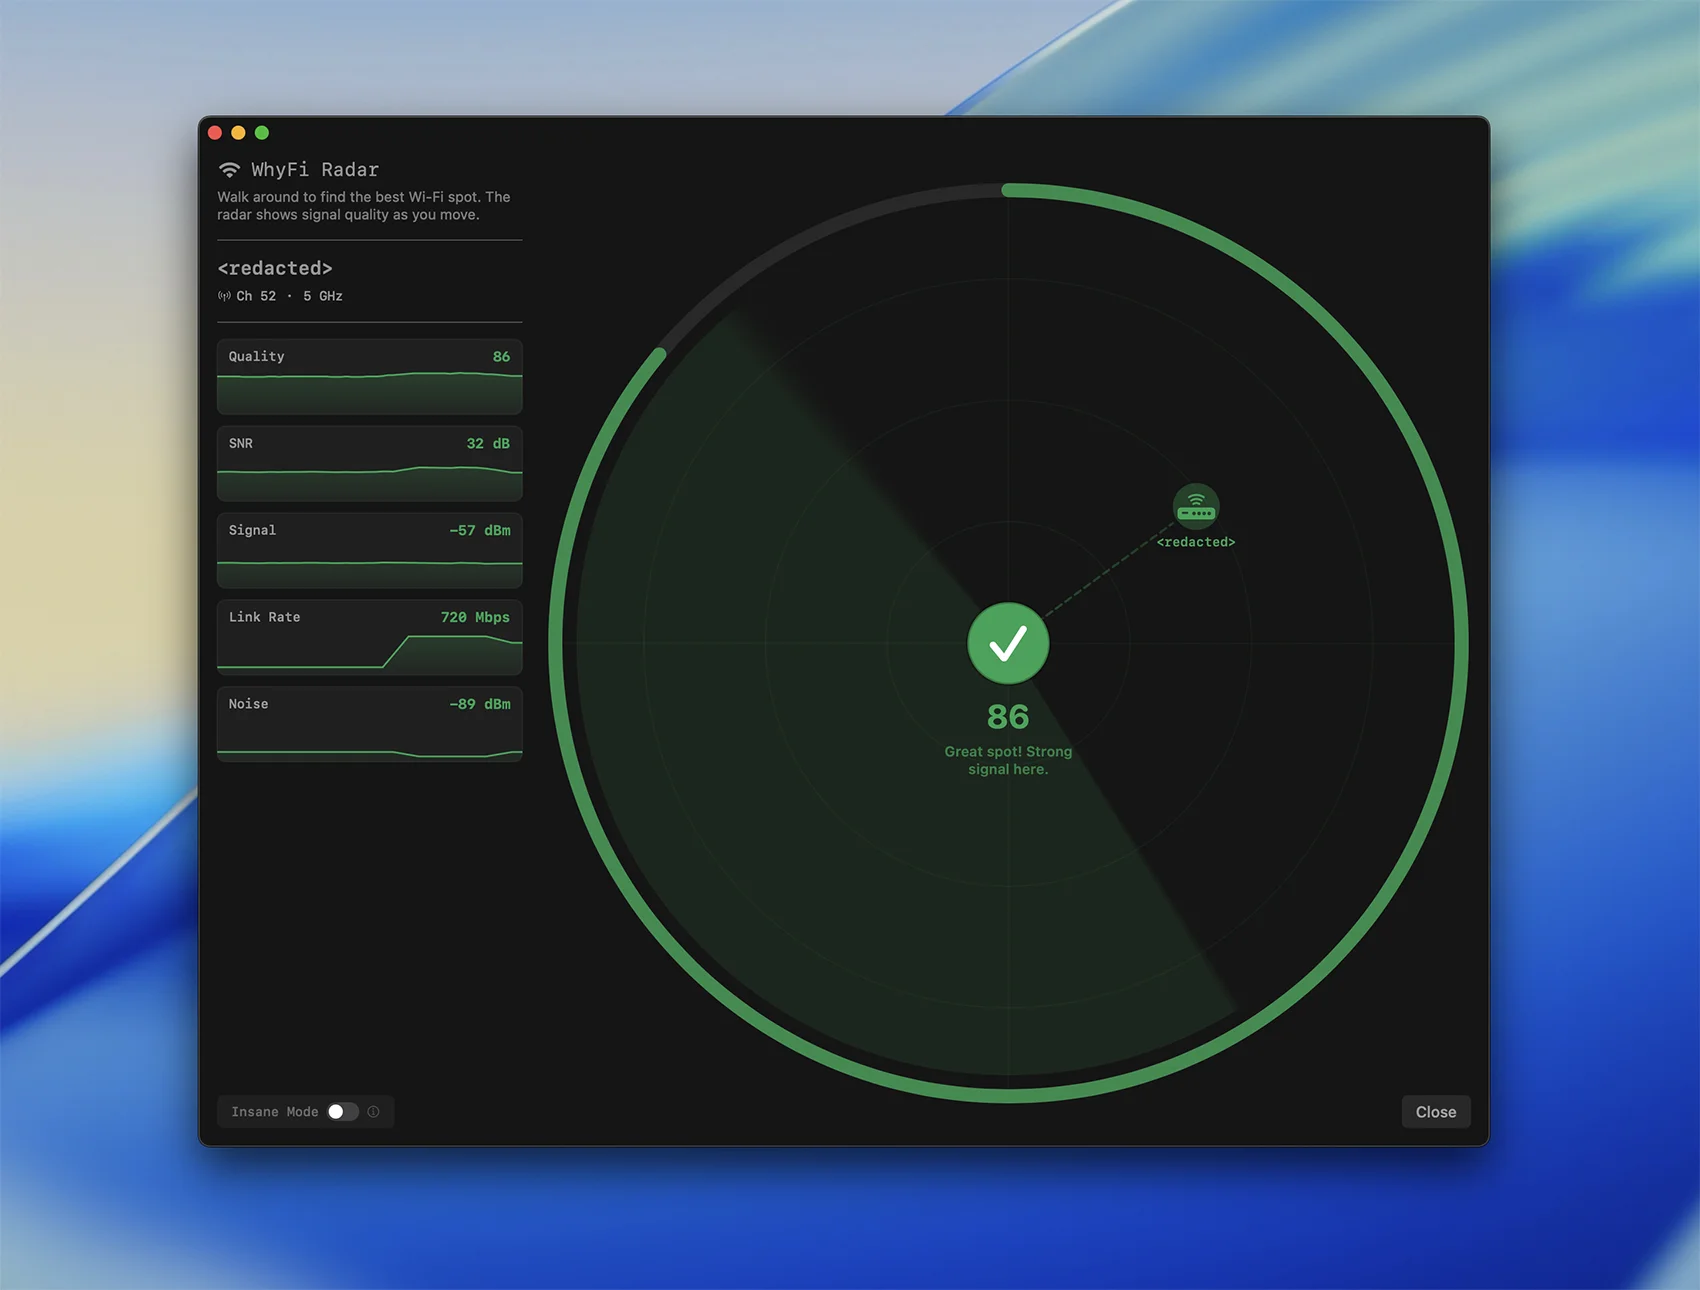Click the red window close button
Viewport: 1700px width, 1290px height.
[215, 133]
